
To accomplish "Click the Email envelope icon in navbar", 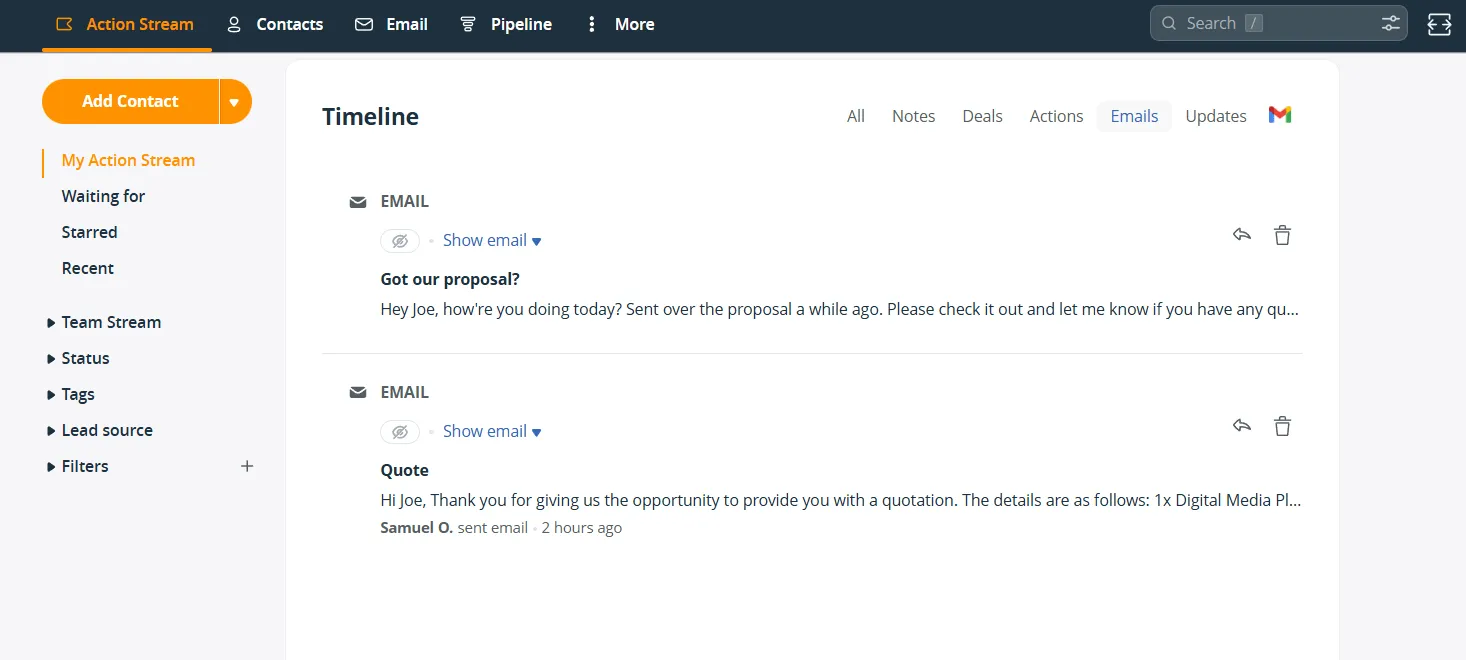I will coord(364,24).
